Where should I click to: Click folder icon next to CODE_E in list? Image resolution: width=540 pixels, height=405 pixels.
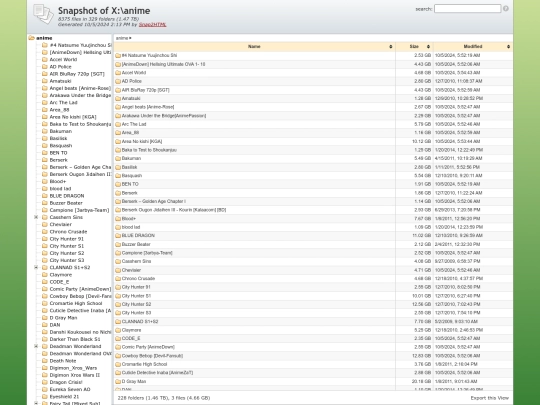pyautogui.click(x=118, y=339)
